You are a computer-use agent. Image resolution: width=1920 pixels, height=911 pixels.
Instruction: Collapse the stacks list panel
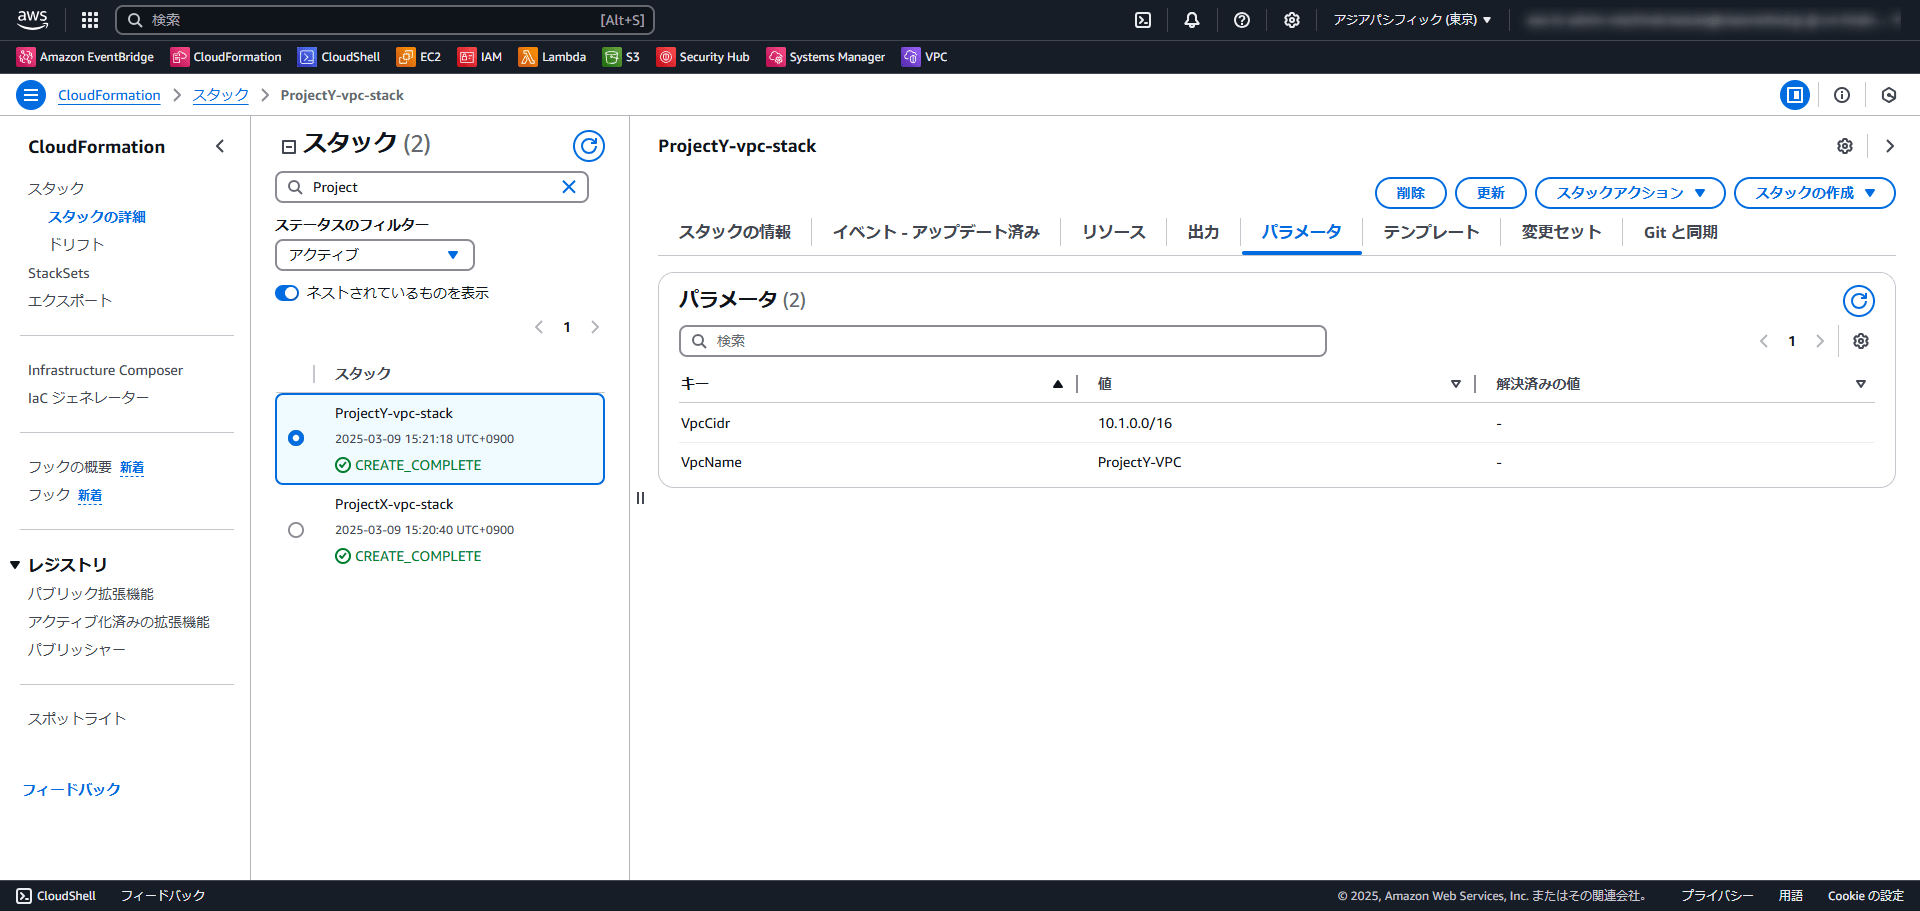[289, 147]
